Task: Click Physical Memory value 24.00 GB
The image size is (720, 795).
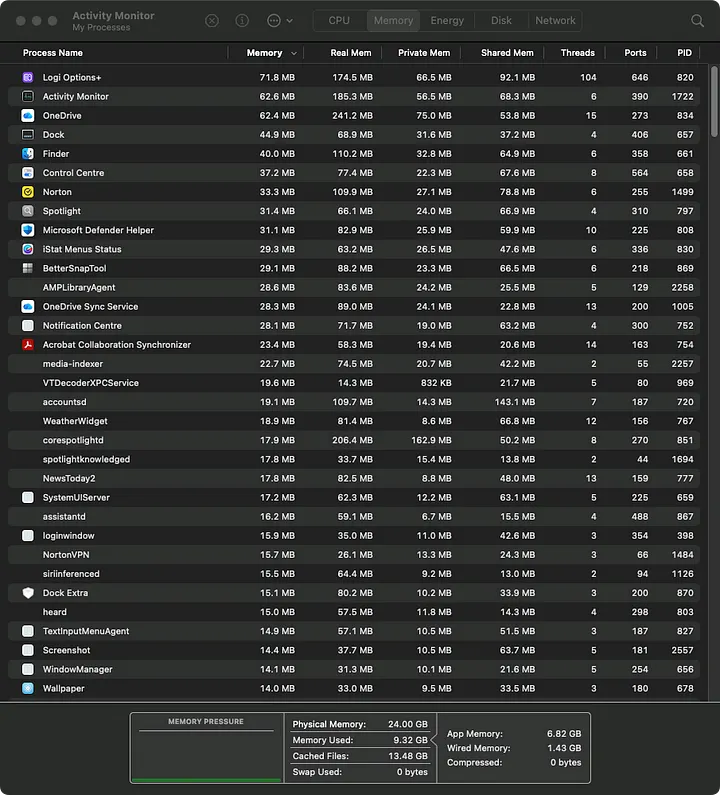Action: point(408,724)
